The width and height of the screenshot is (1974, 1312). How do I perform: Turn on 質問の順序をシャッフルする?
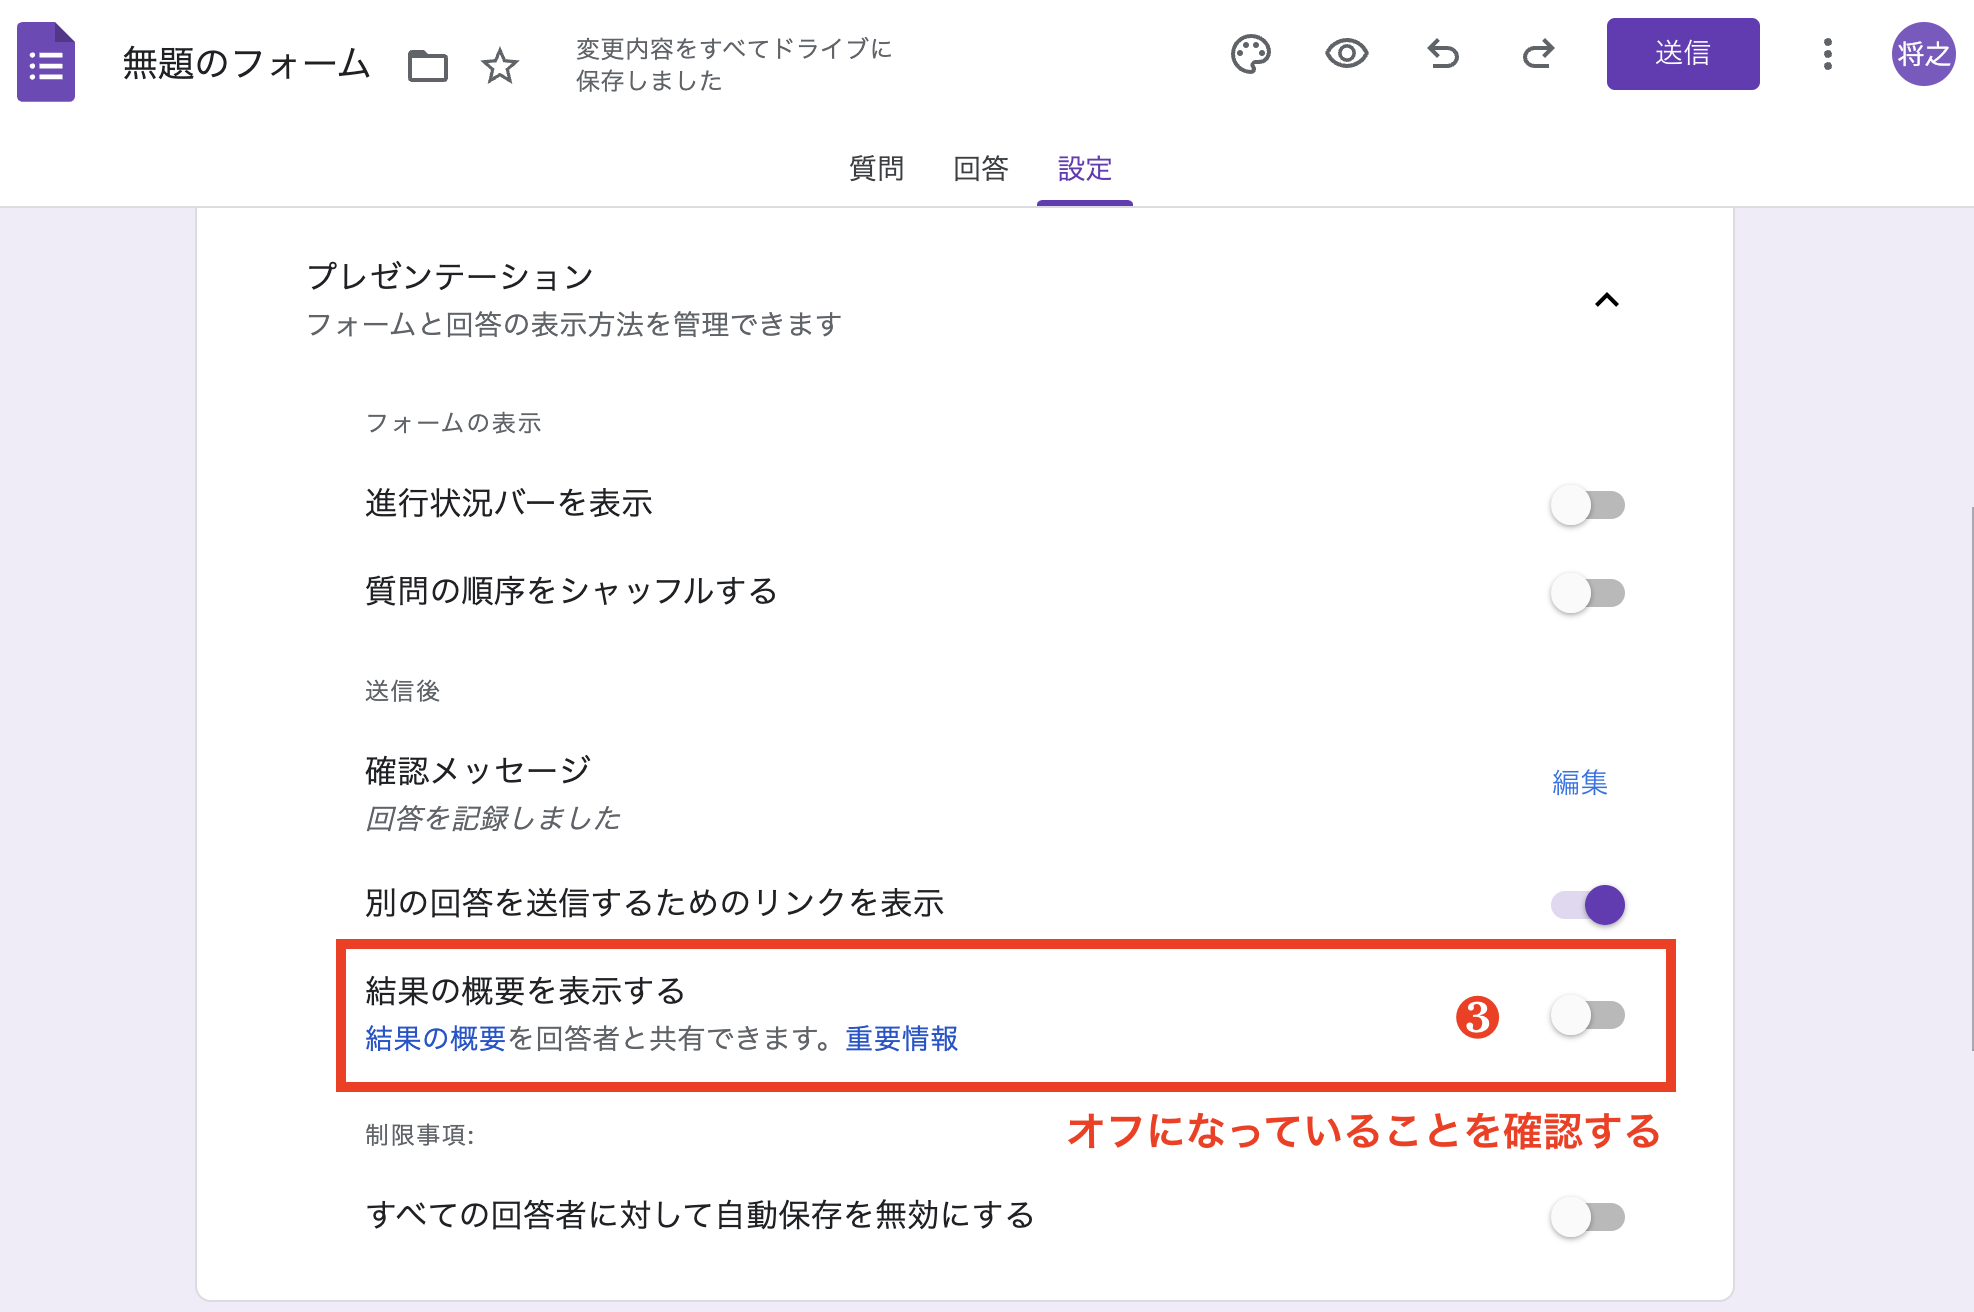click(x=1586, y=592)
